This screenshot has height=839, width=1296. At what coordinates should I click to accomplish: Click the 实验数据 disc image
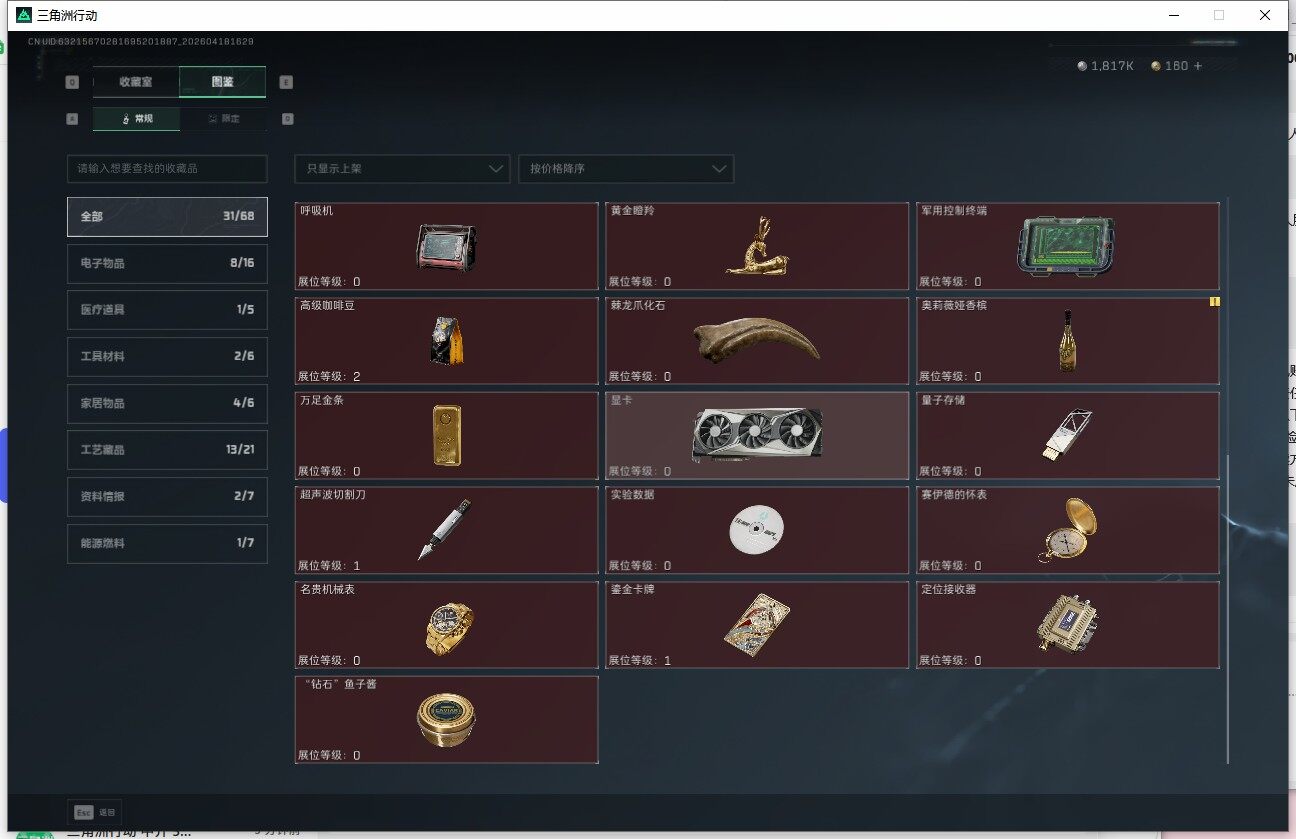coord(756,530)
